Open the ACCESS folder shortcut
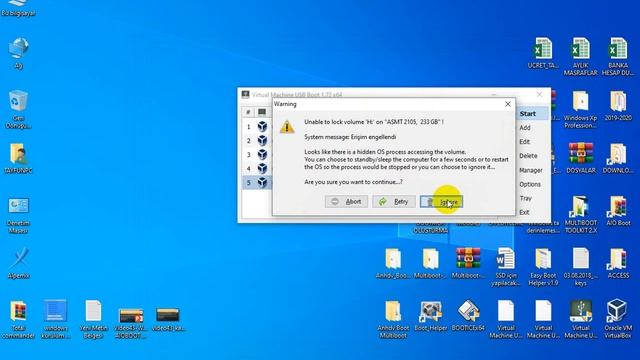Image resolution: width=640 pixels, height=360 pixels. click(618, 263)
